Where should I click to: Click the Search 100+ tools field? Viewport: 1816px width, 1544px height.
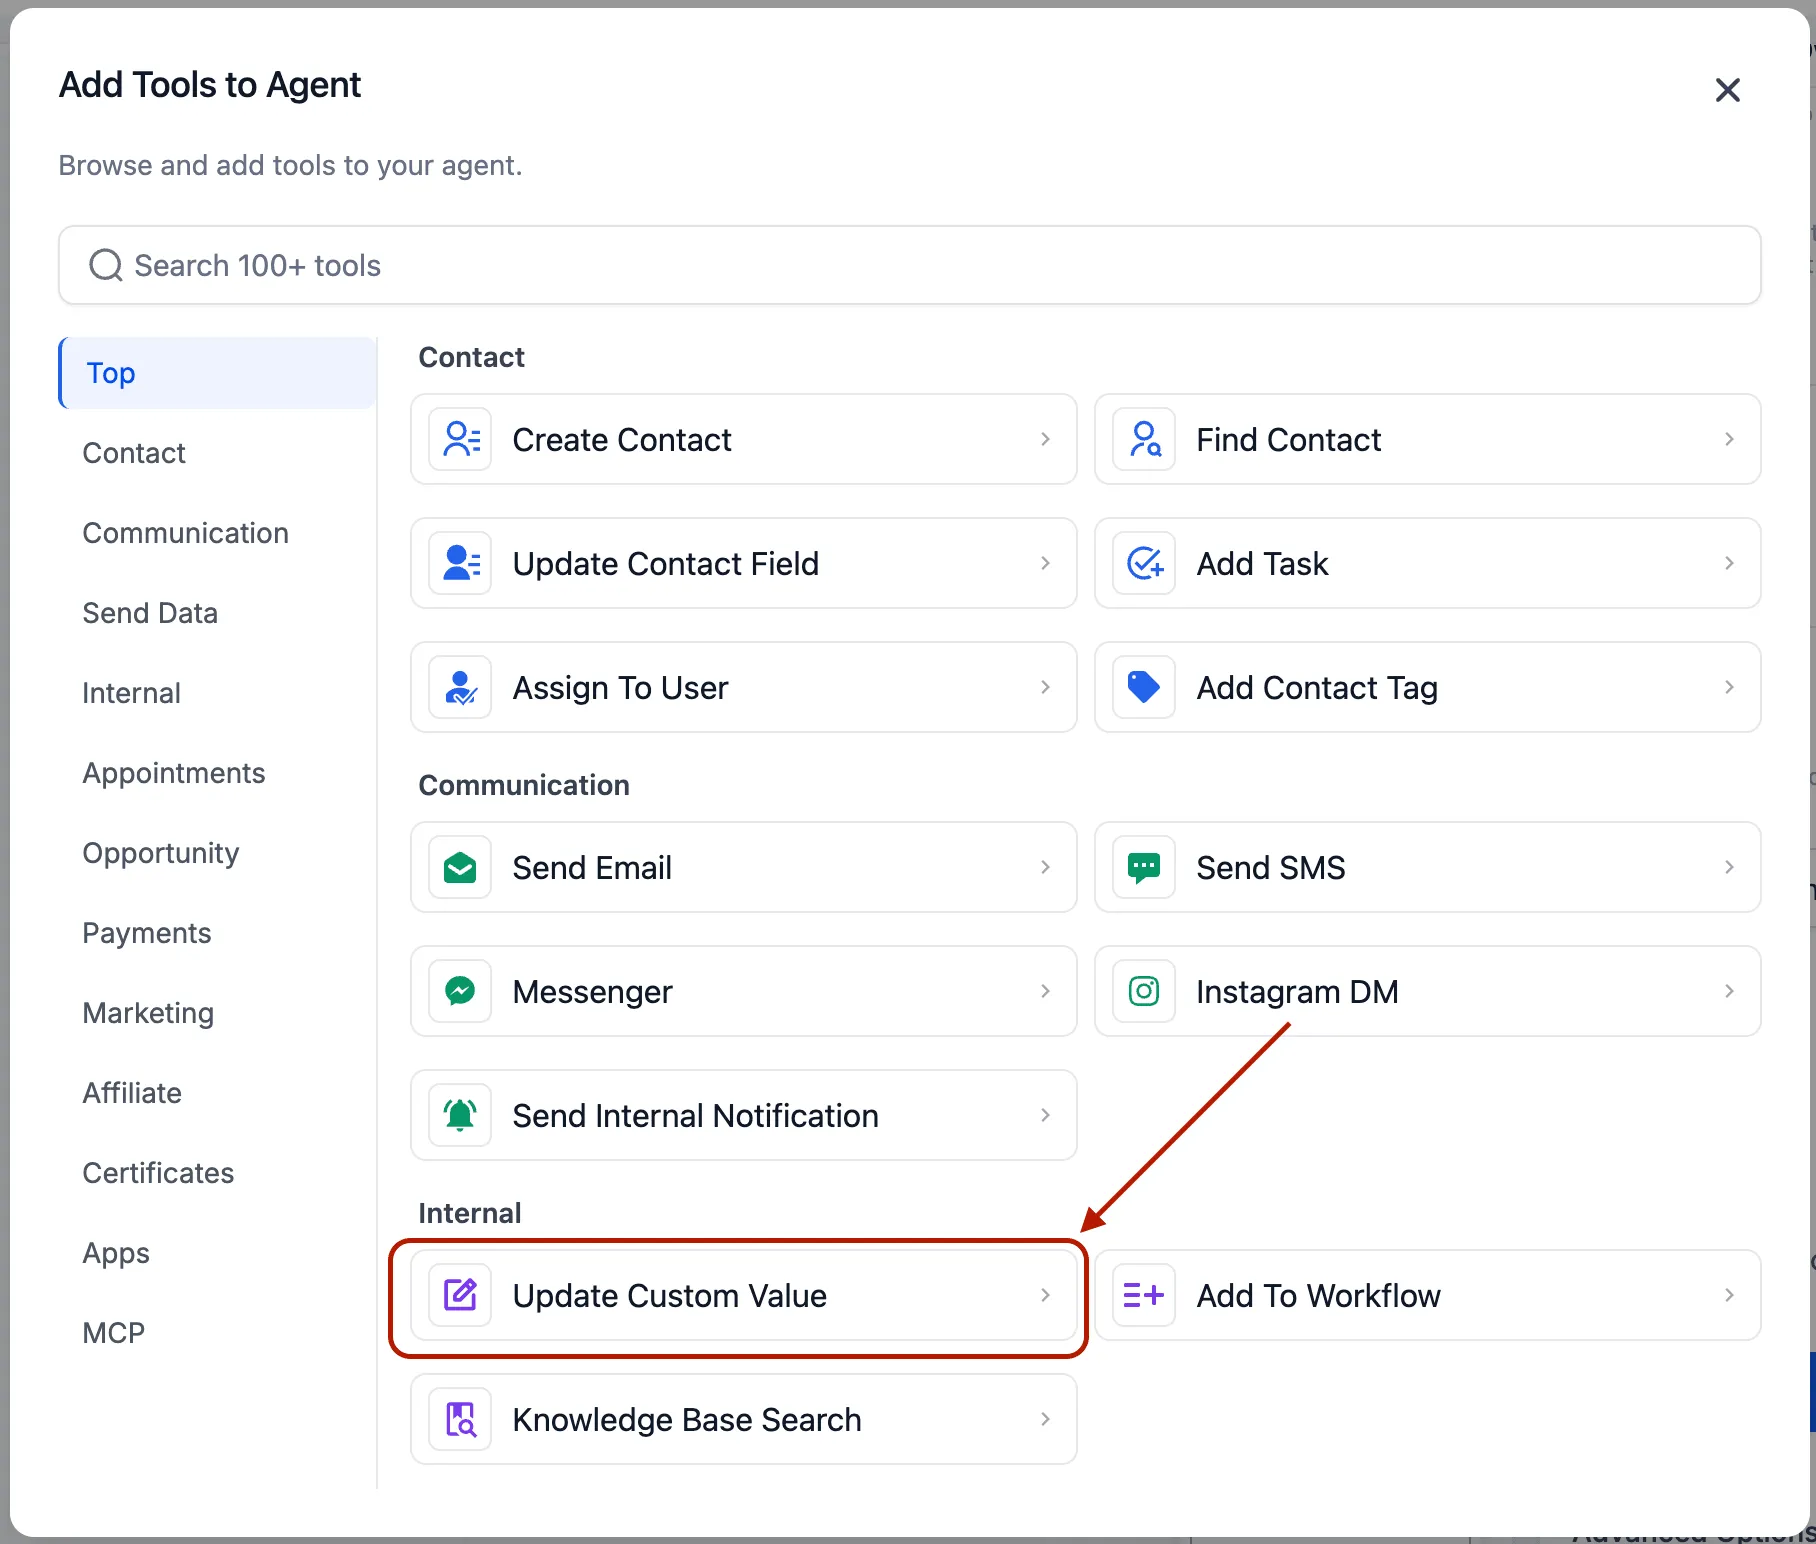(x=909, y=265)
